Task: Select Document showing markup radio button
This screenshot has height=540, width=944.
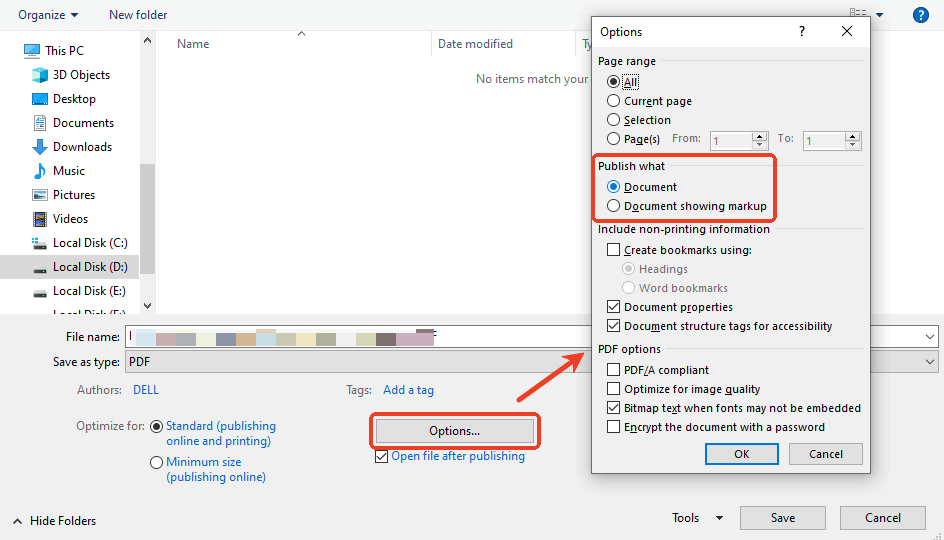Action: (x=614, y=206)
